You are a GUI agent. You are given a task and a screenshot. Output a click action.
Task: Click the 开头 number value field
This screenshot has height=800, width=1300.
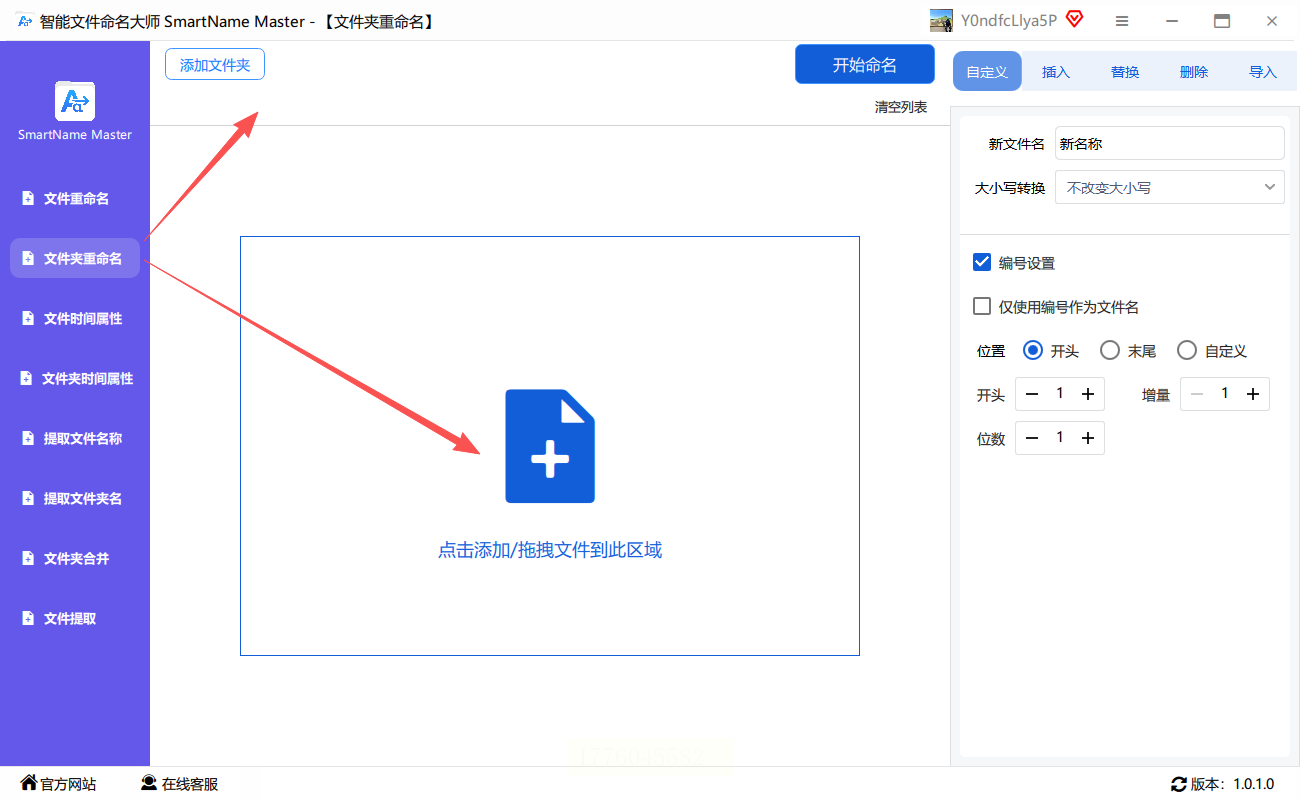(x=1060, y=394)
